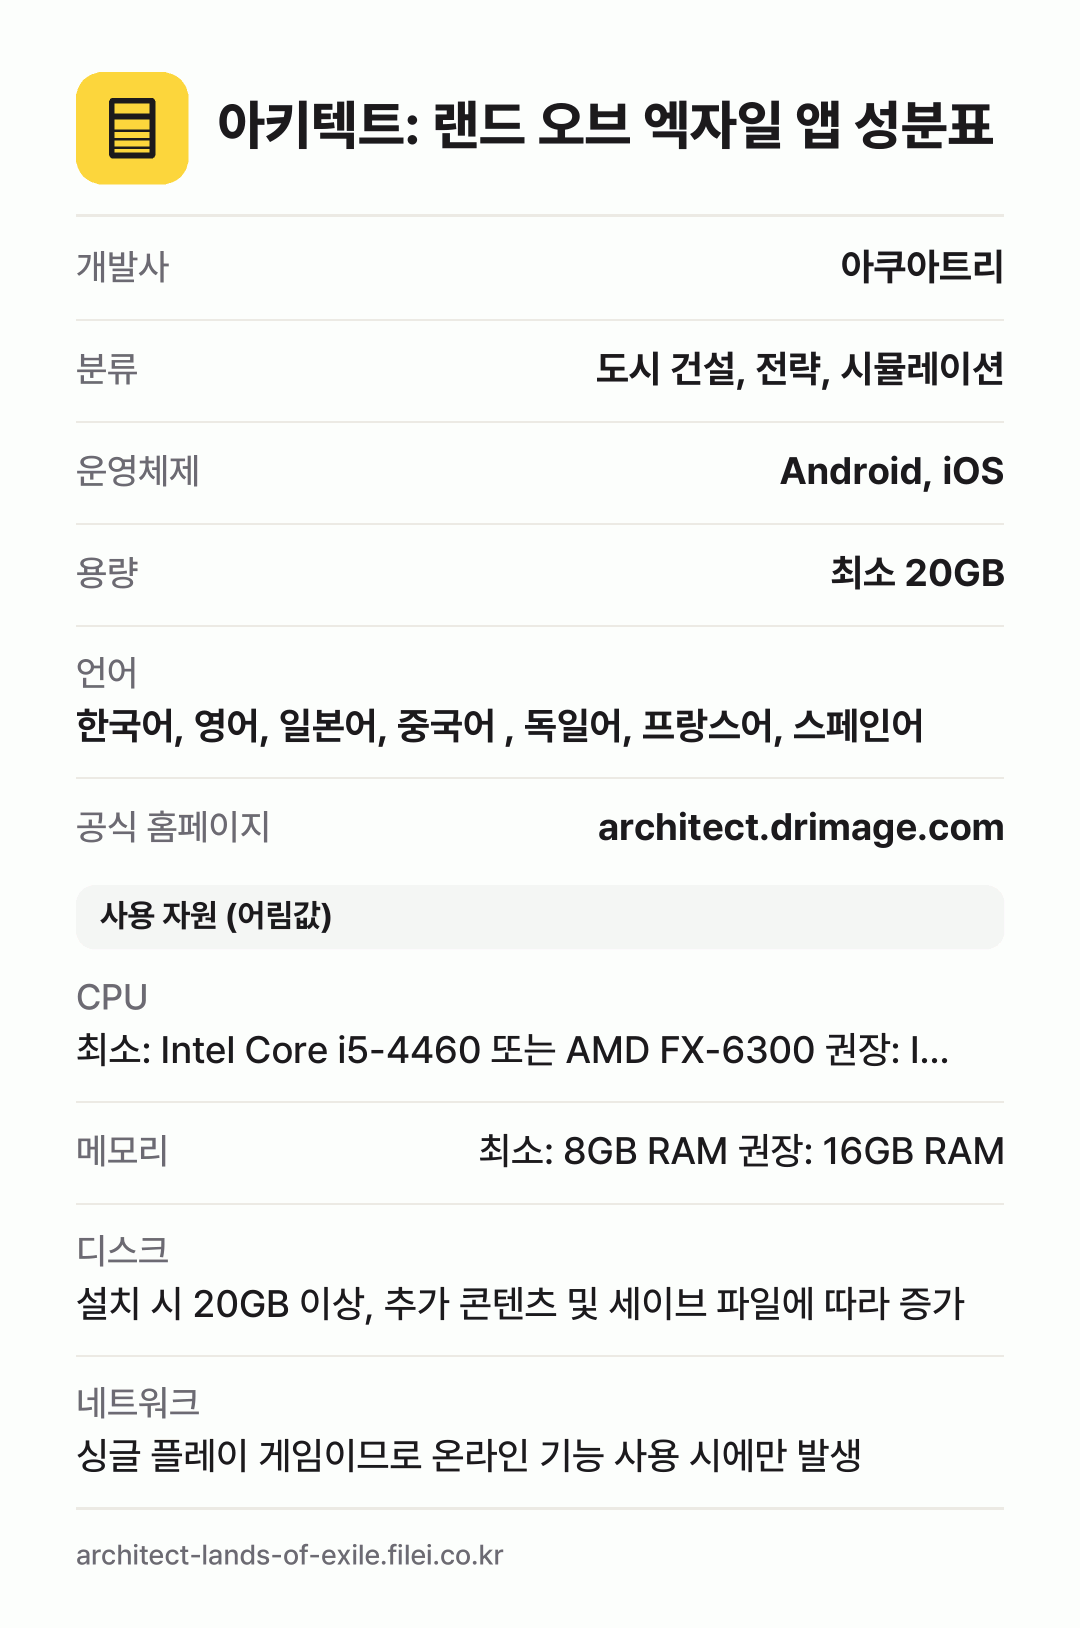Open the architect.drimage.com homepage link
Screen dimensions: 1080x1628
(801, 828)
